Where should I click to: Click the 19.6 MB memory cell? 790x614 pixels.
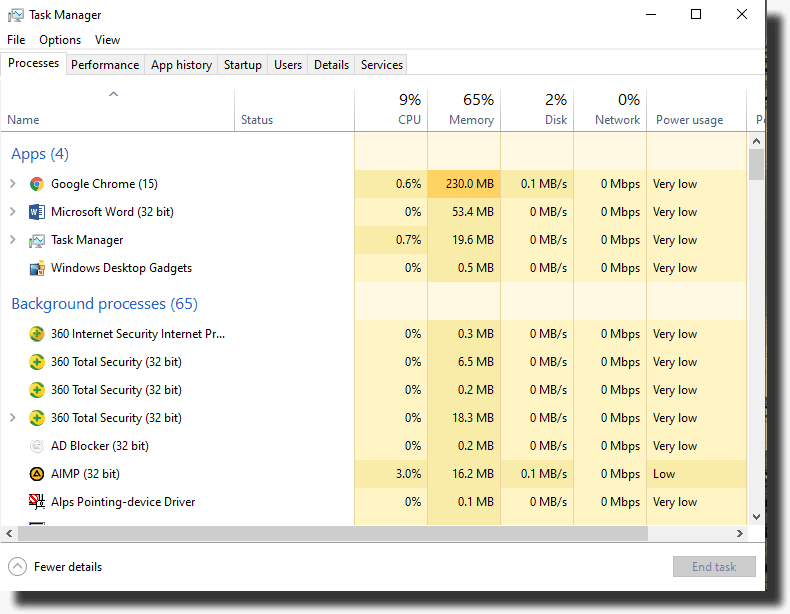tap(464, 240)
